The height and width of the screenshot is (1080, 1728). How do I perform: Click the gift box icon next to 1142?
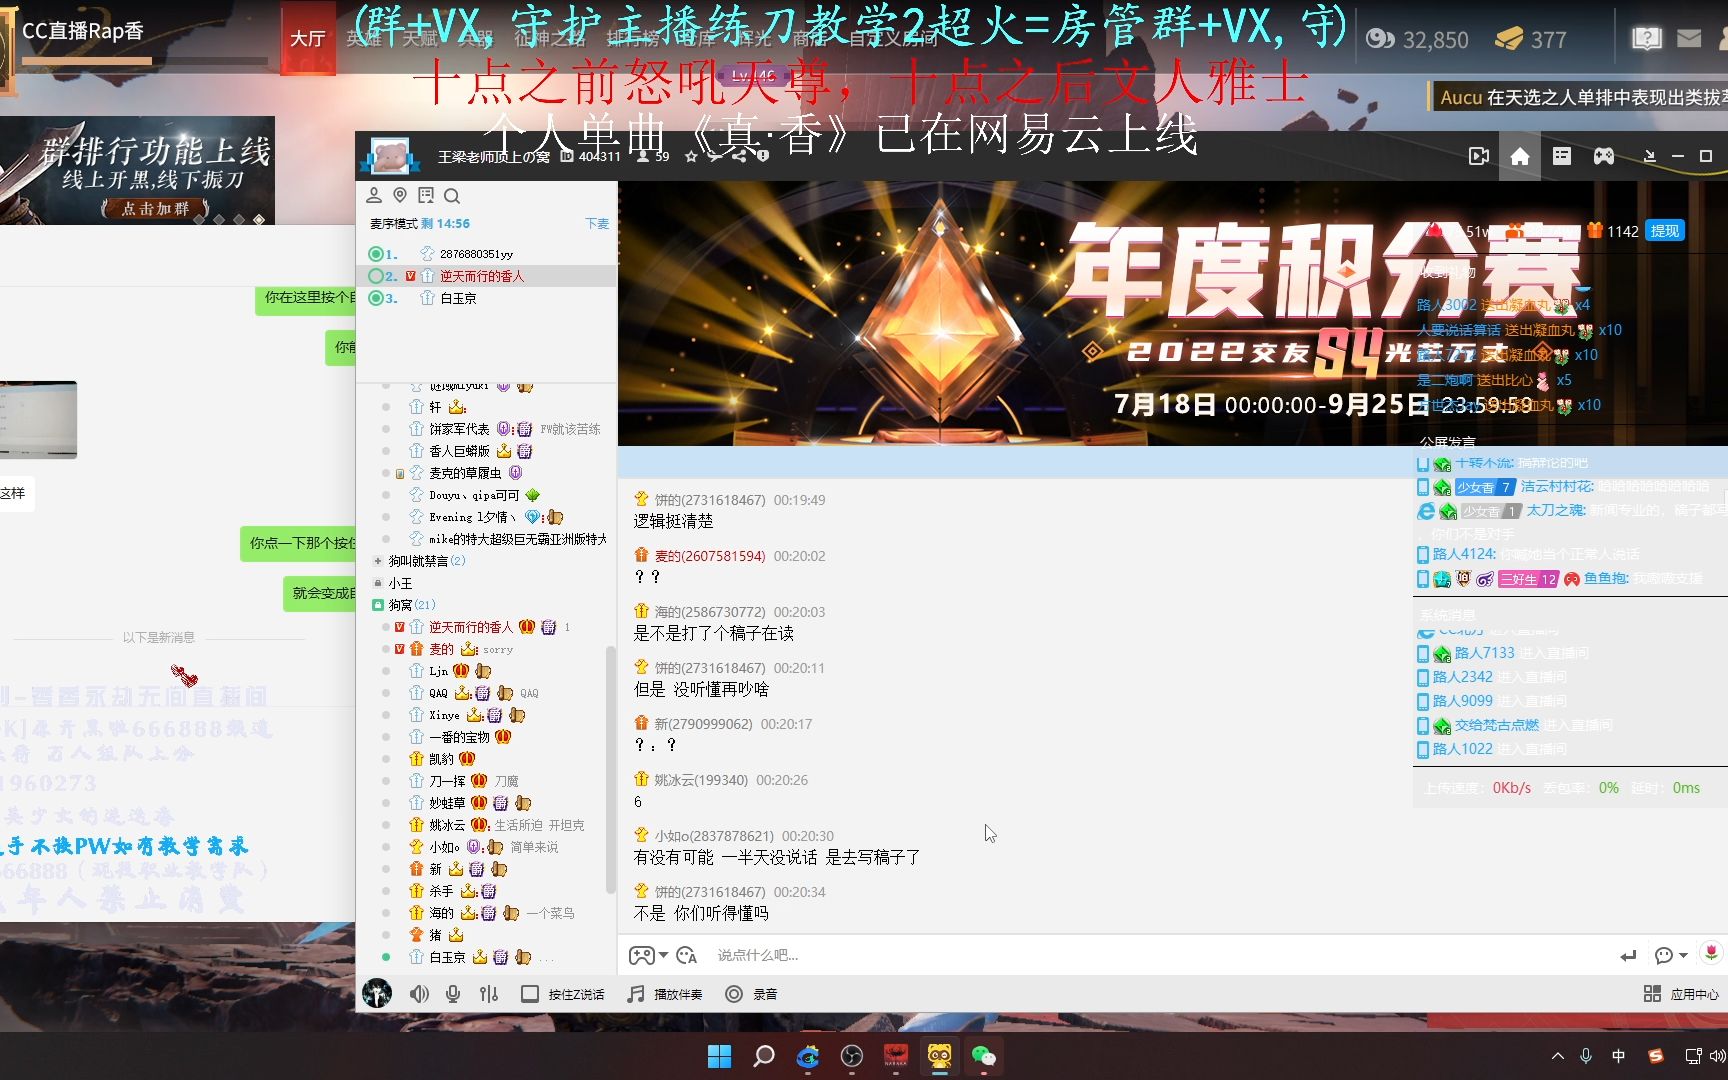1594,230
